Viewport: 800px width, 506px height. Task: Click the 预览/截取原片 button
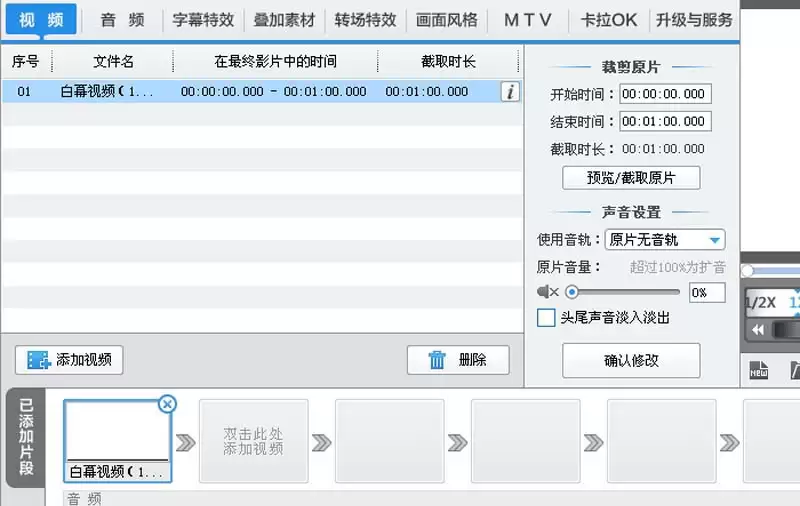coord(631,178)
